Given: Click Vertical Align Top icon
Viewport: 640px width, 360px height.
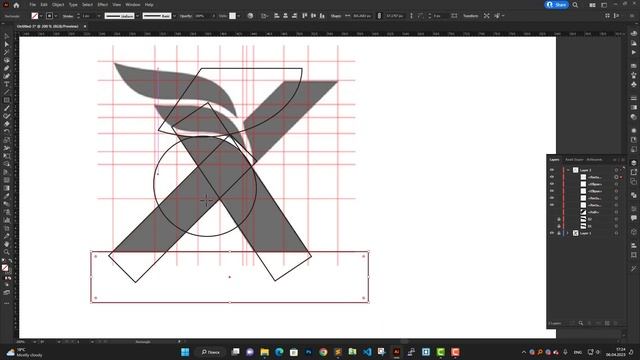Looking at the screenshot, I should point(304,16).
